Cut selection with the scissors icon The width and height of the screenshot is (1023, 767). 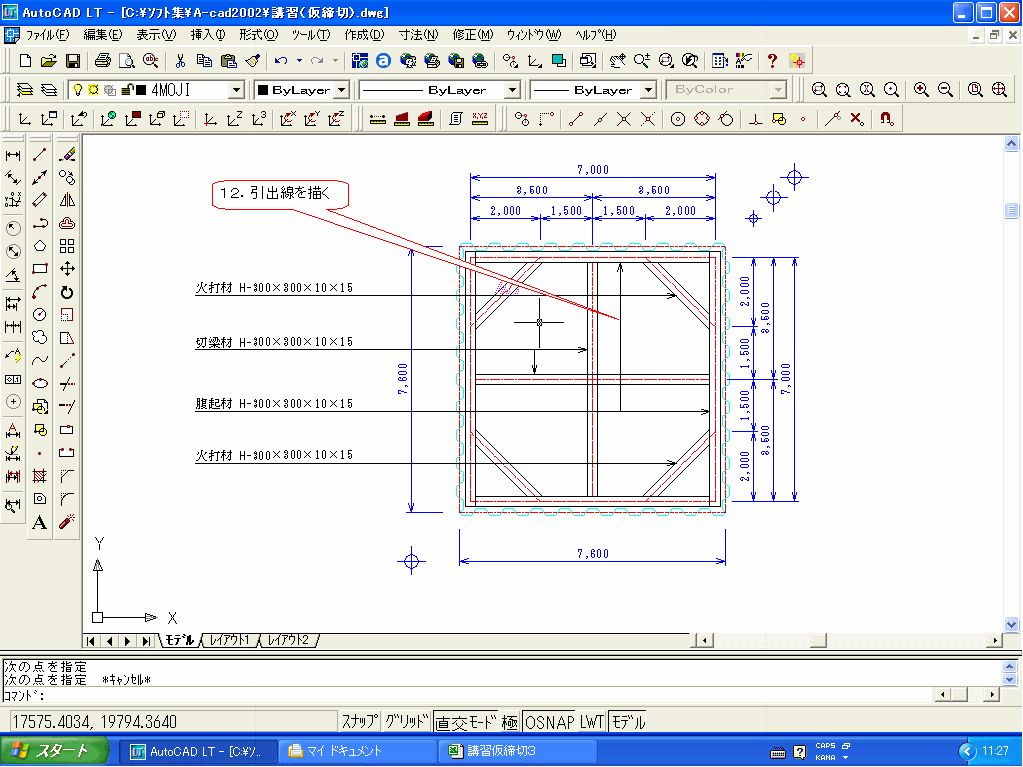180,61
